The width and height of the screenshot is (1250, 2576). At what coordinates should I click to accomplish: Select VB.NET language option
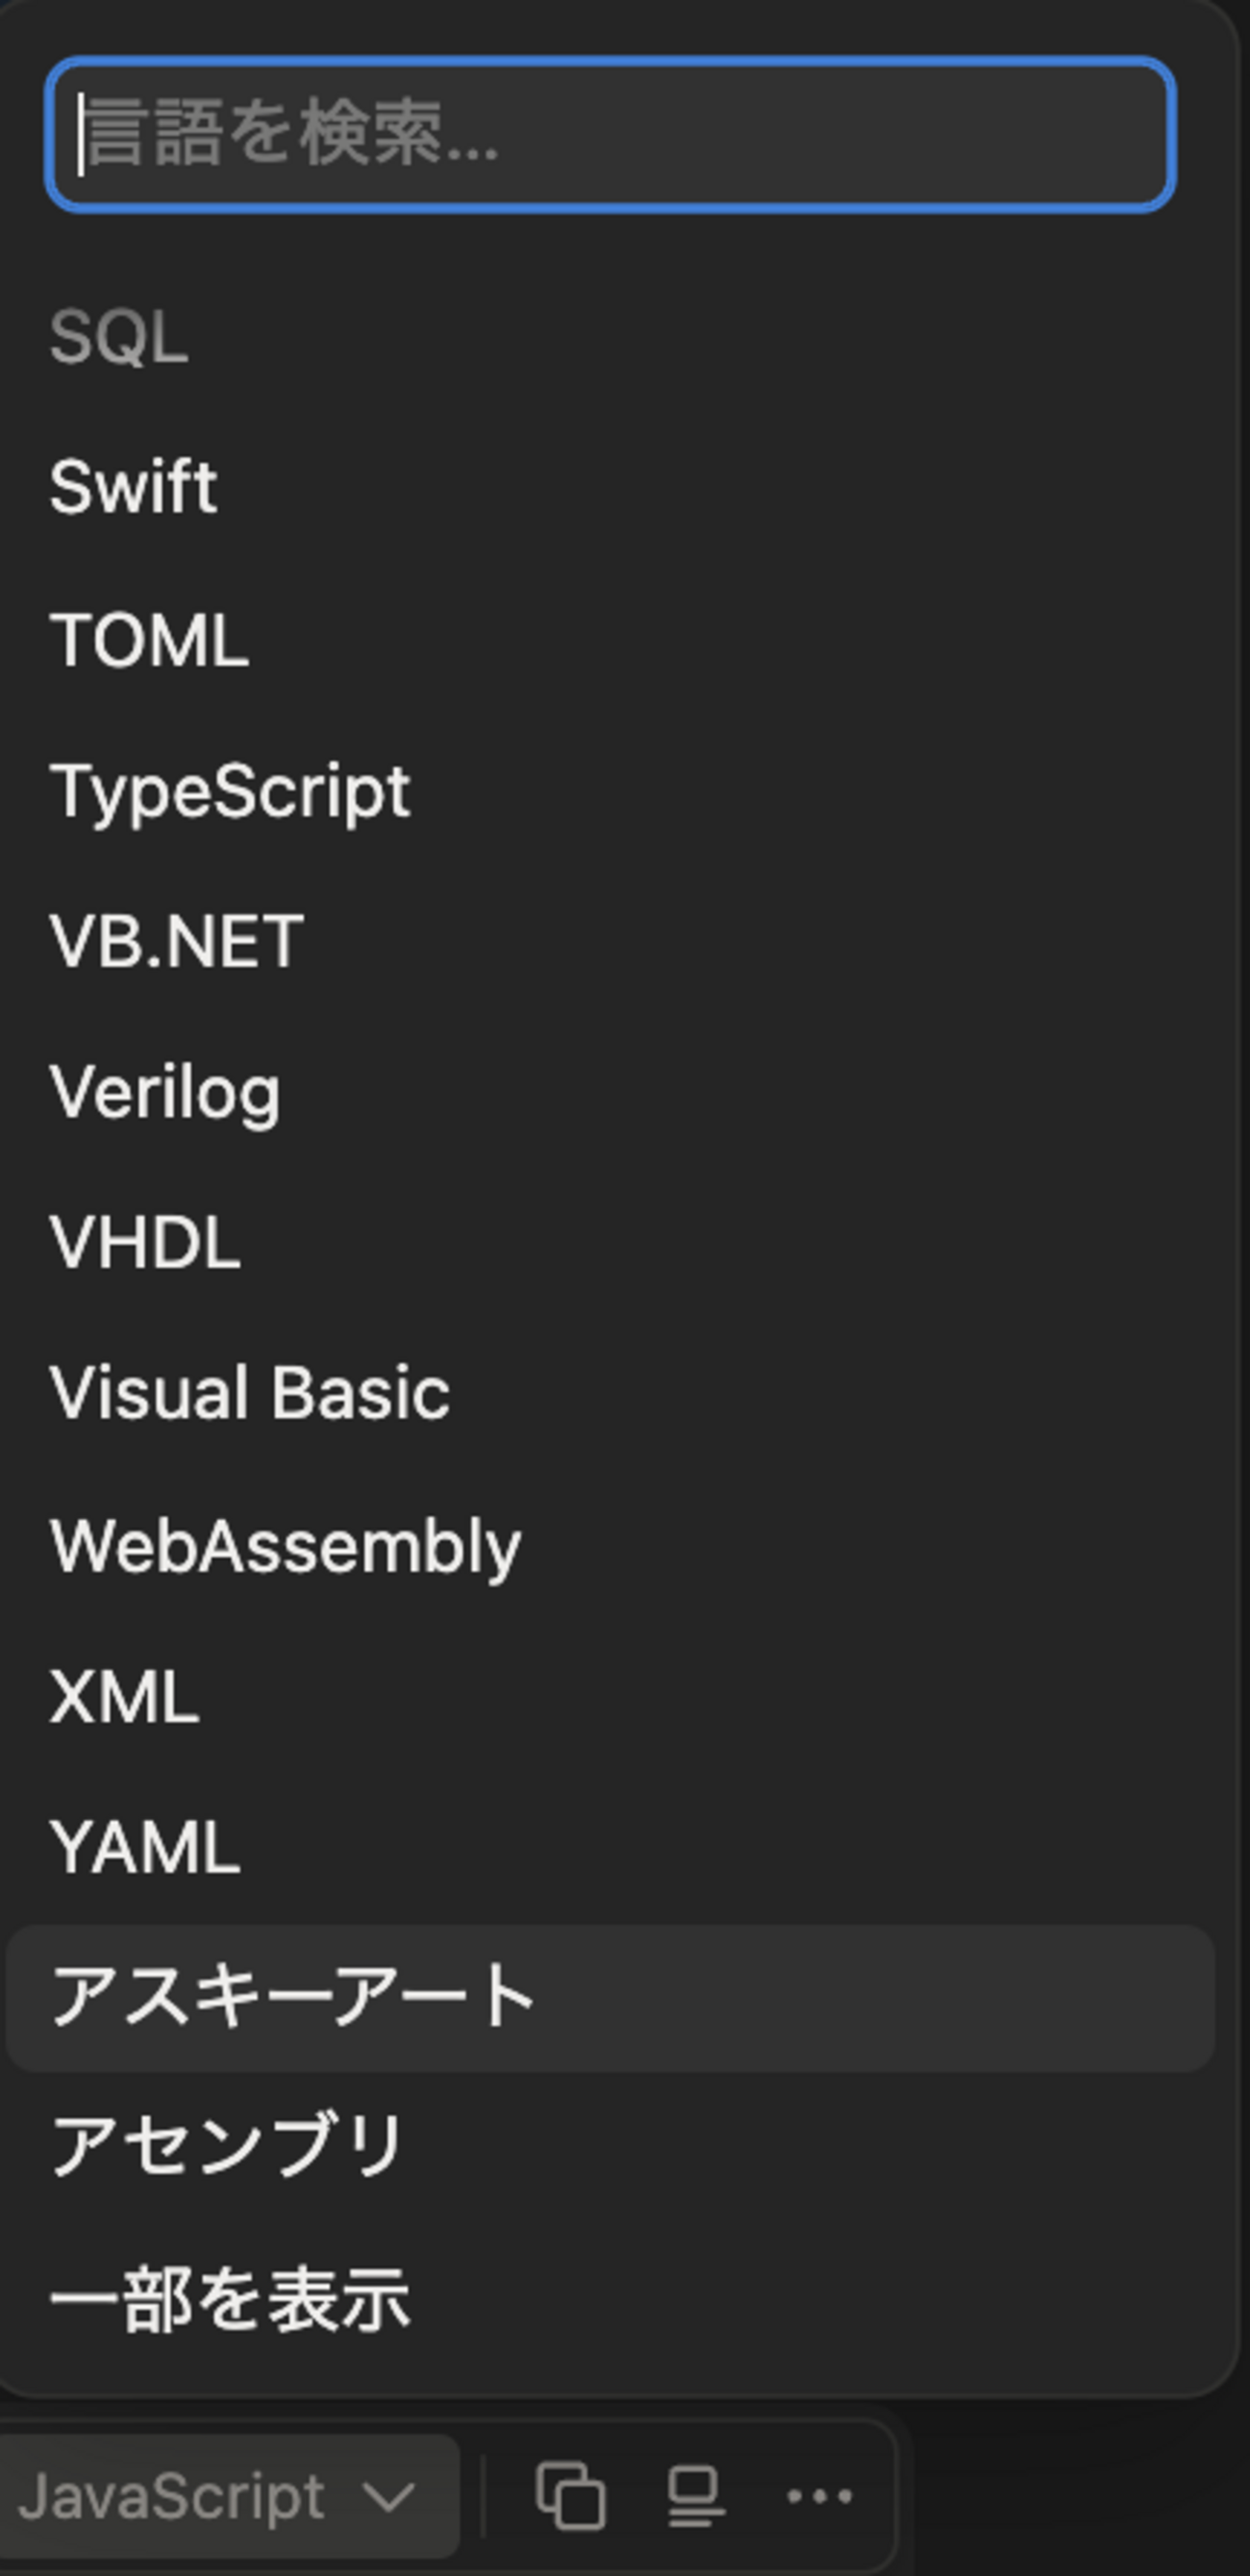click(176, 941)
